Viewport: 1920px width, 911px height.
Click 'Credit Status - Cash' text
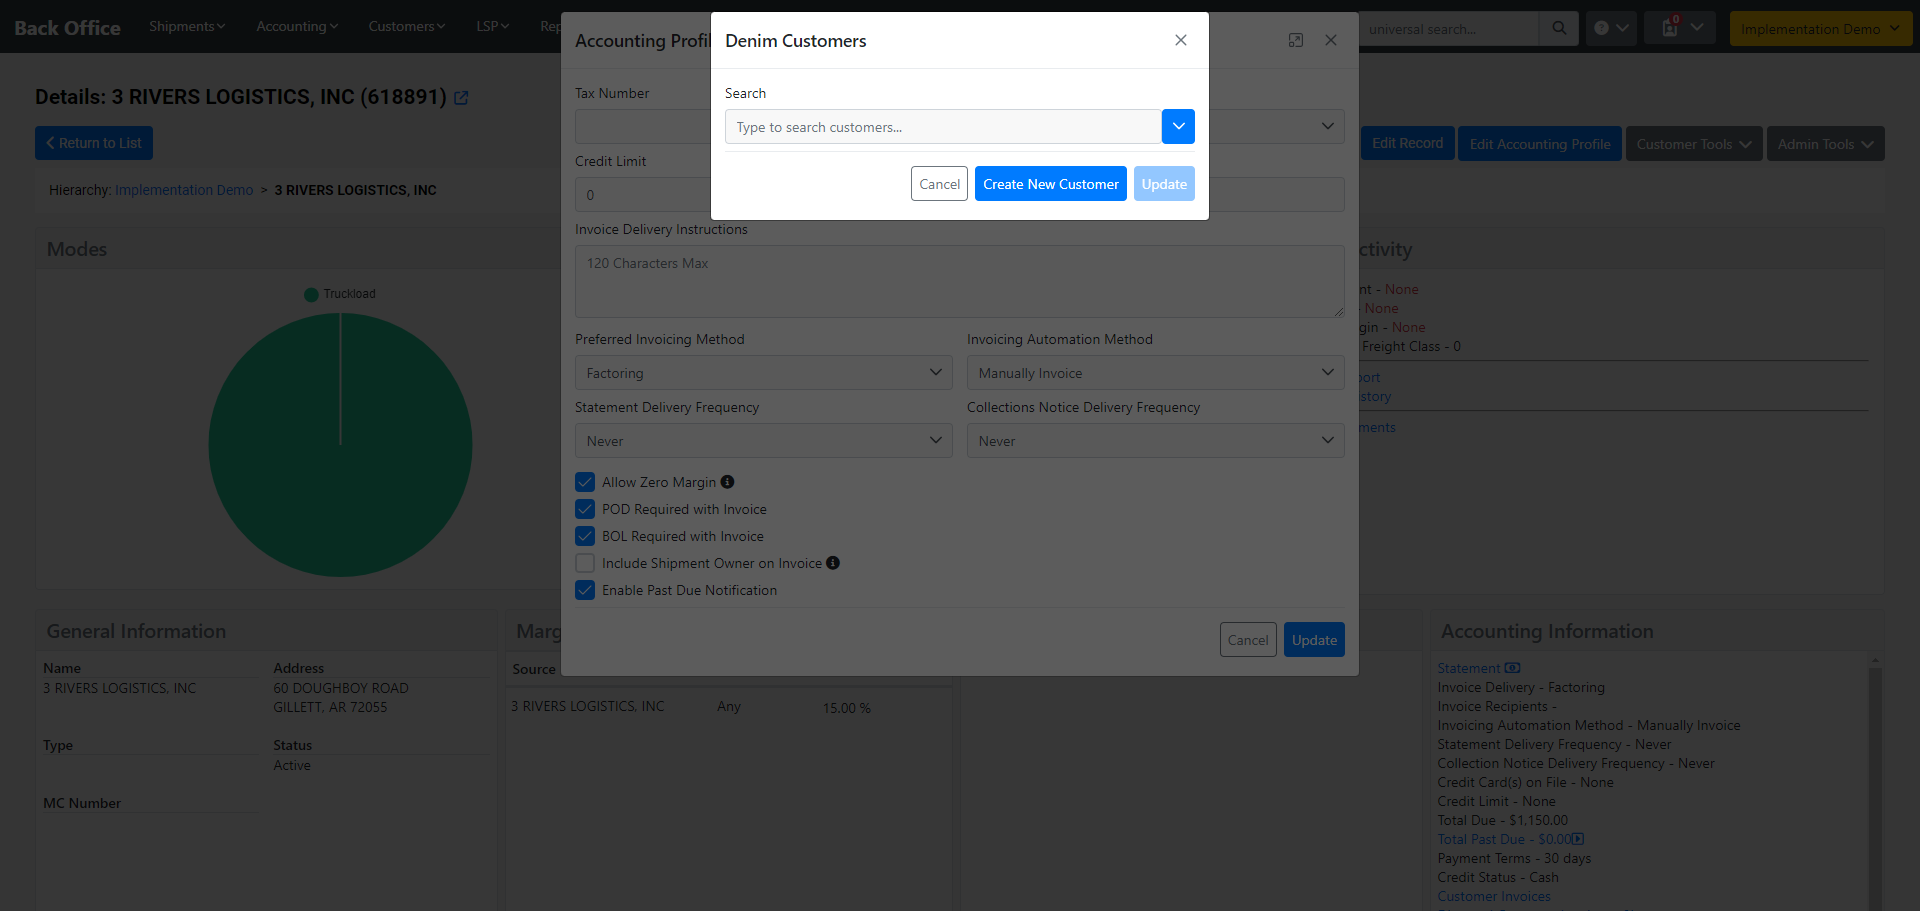[x=1498, y=877]
